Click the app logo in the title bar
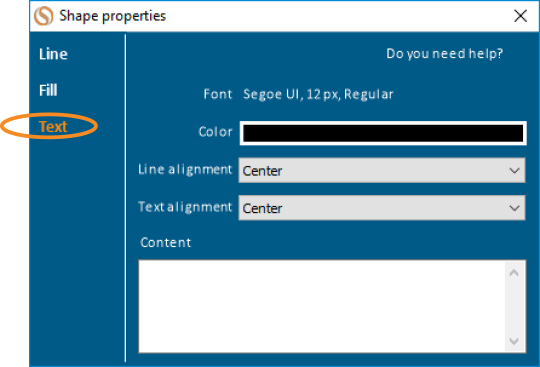 point(44,16)
